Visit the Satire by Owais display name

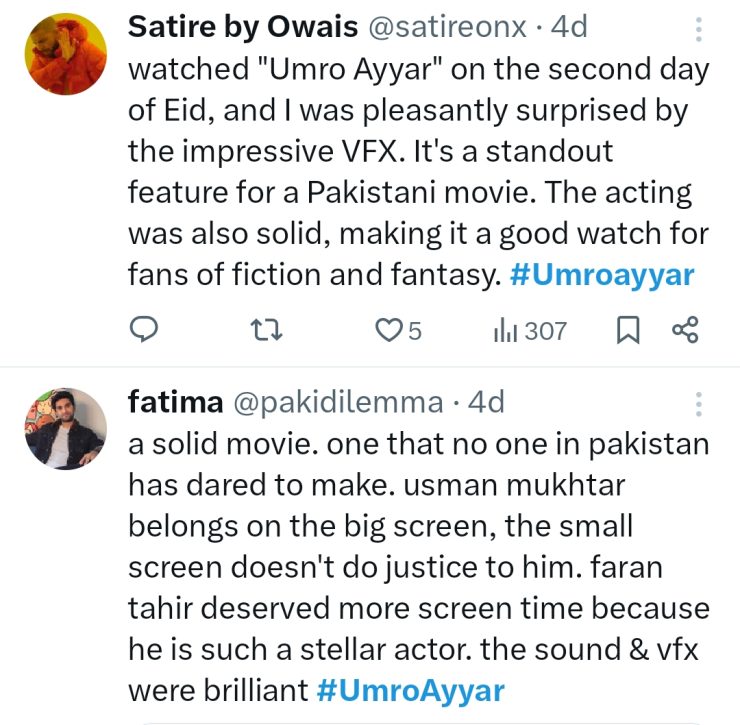[x=243, y=28]
